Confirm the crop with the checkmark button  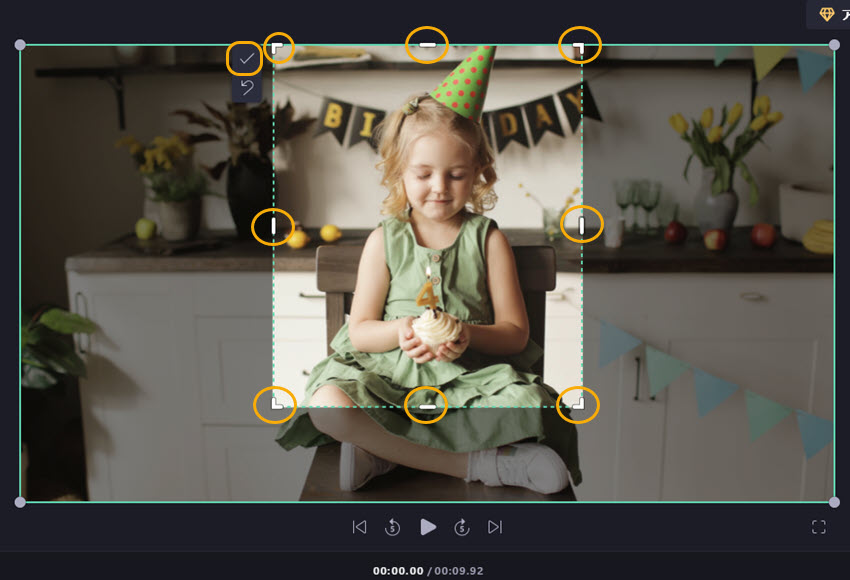click(246, 59)
